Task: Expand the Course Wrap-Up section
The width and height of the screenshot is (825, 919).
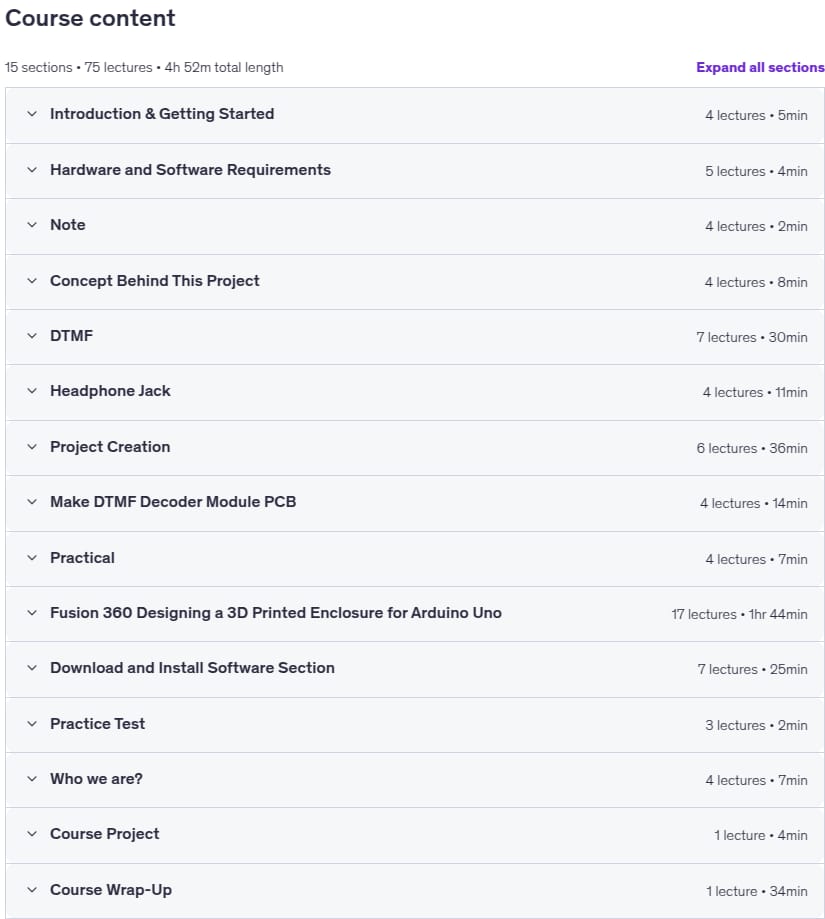Action: (415, 890)
